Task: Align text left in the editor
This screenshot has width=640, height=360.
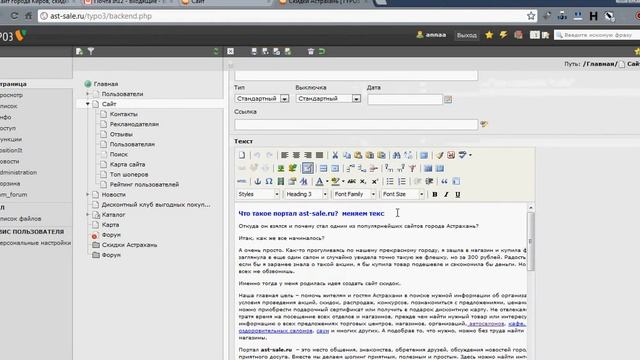Action: click(284, 155)
